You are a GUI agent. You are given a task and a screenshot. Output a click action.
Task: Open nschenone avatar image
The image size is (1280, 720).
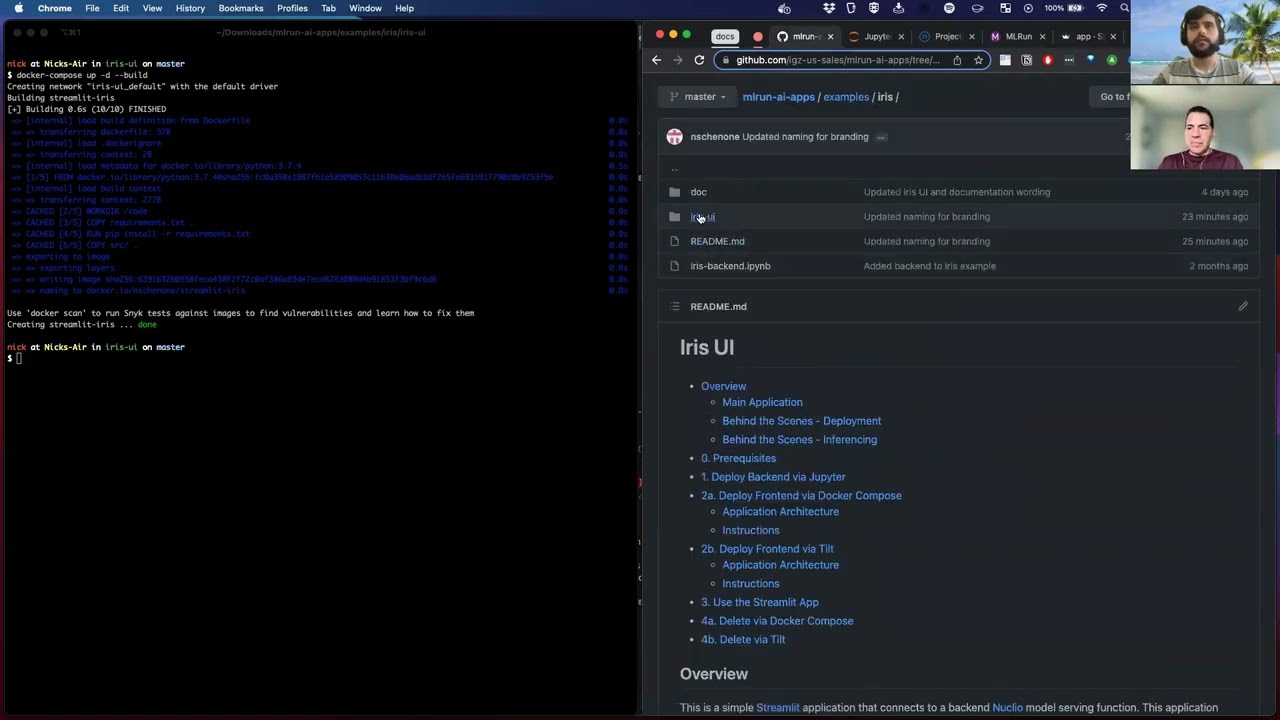point(675,137)
